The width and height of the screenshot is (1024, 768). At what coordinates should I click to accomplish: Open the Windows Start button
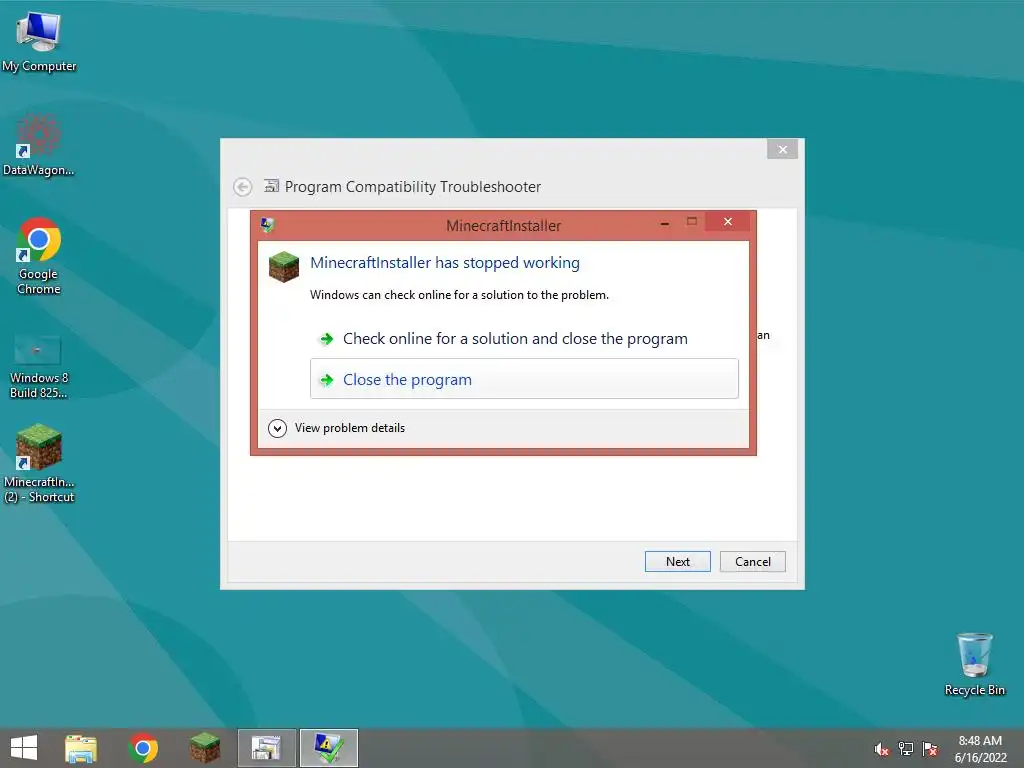coord(24,748)
